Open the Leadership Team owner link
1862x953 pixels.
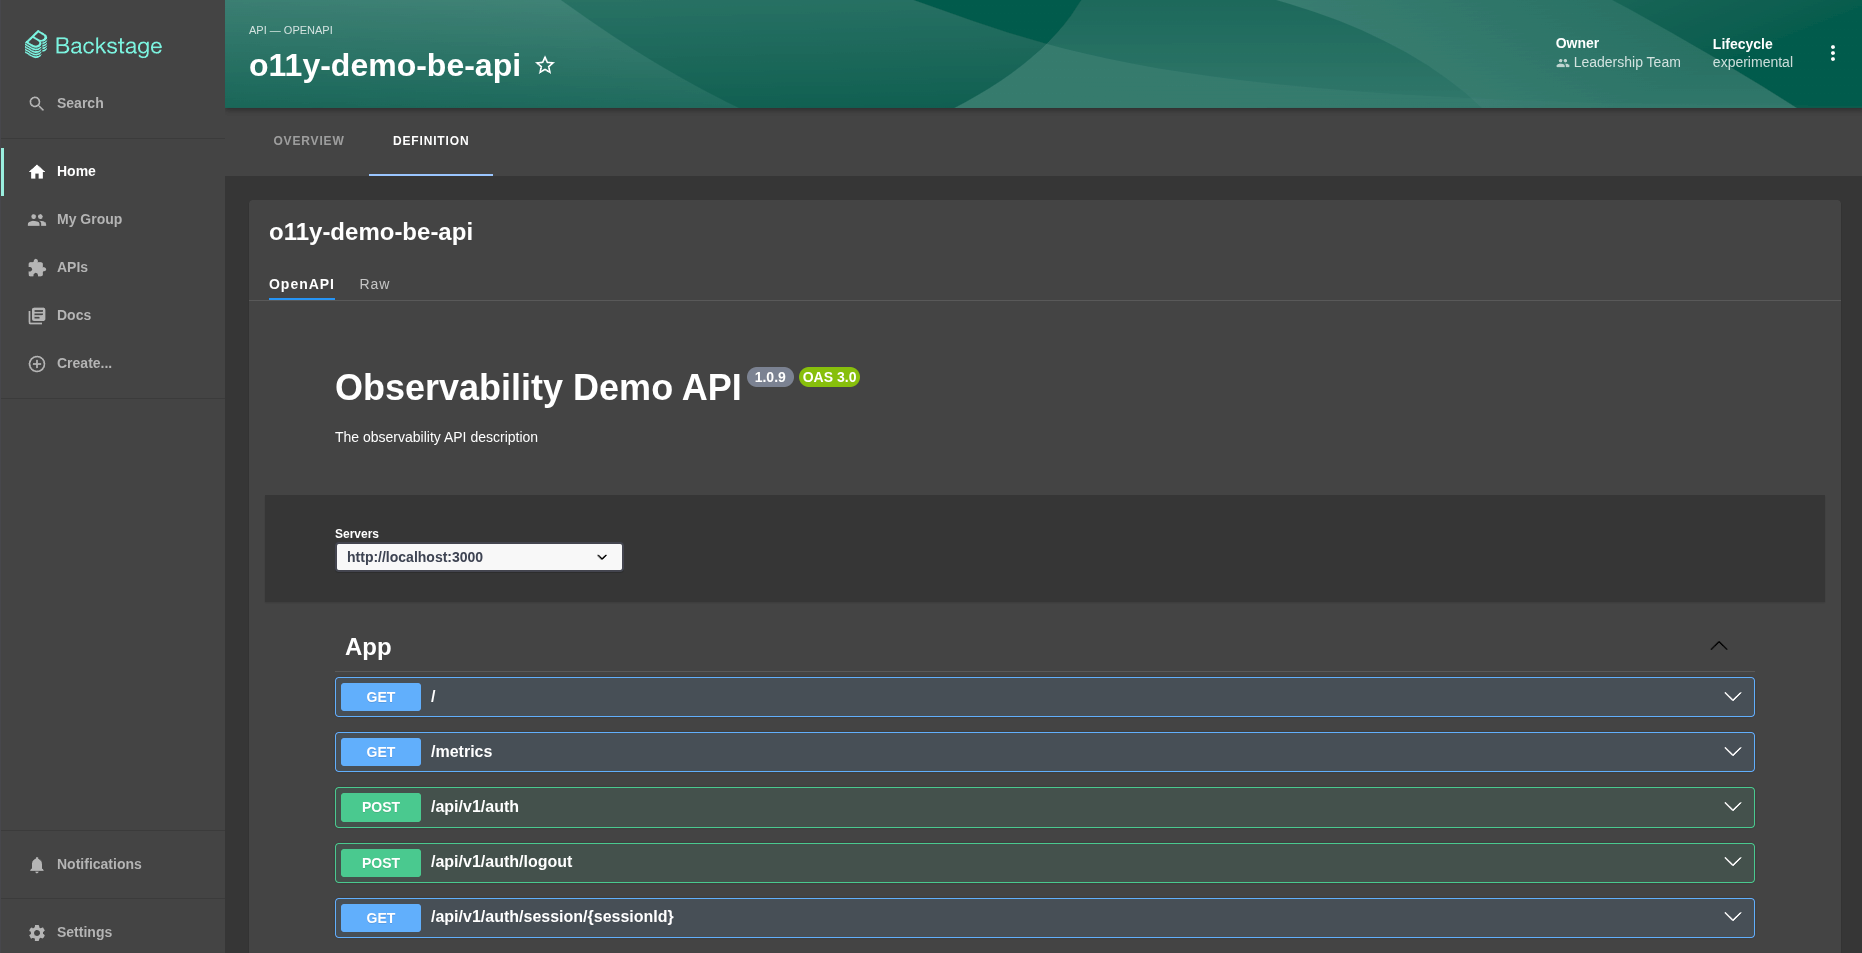pyautogui.click(x=1627, y=62)
